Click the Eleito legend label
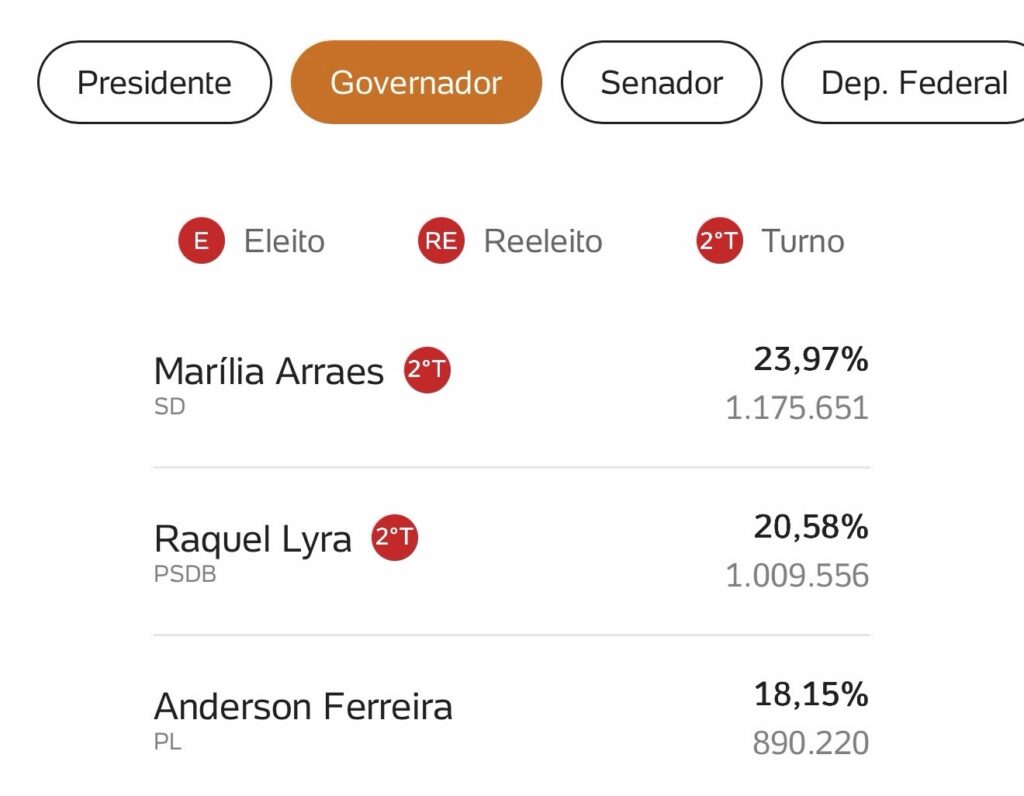 [x=284, y=242]
